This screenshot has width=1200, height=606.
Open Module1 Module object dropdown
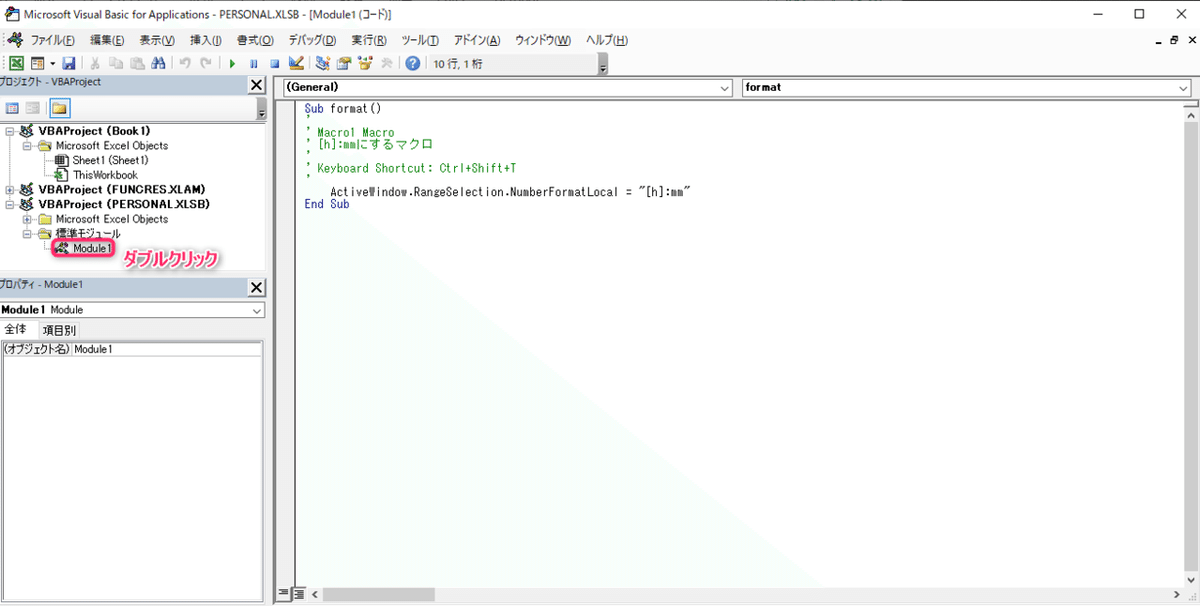click(x=258, y=310)
